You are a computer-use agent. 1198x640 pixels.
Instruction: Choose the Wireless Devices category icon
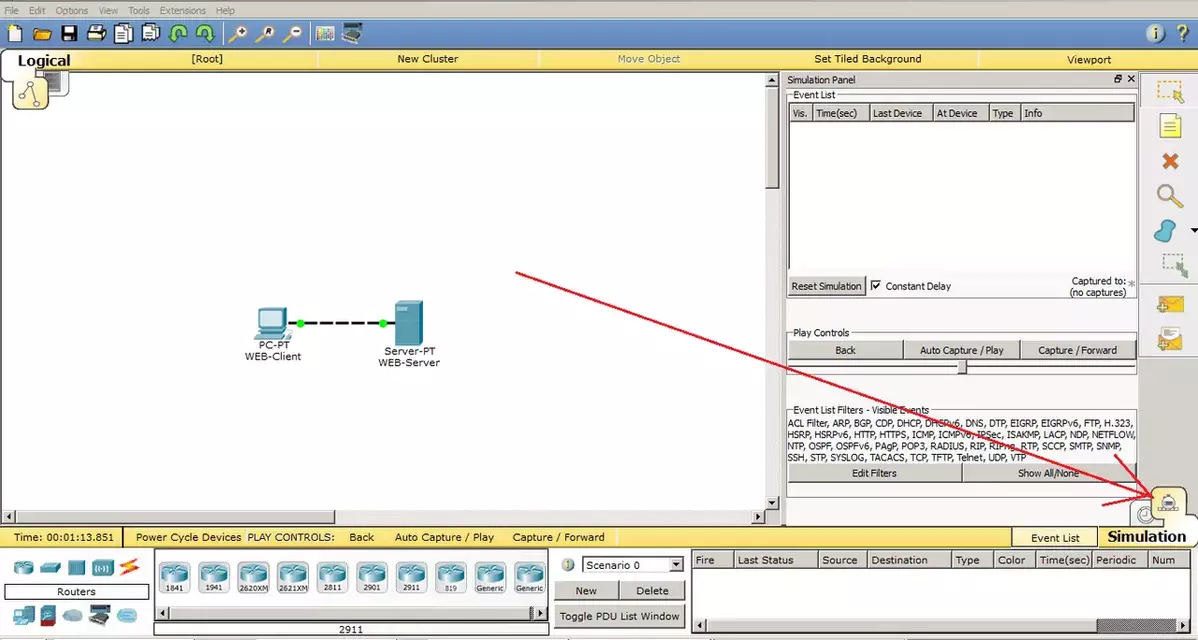coord(102,567)
